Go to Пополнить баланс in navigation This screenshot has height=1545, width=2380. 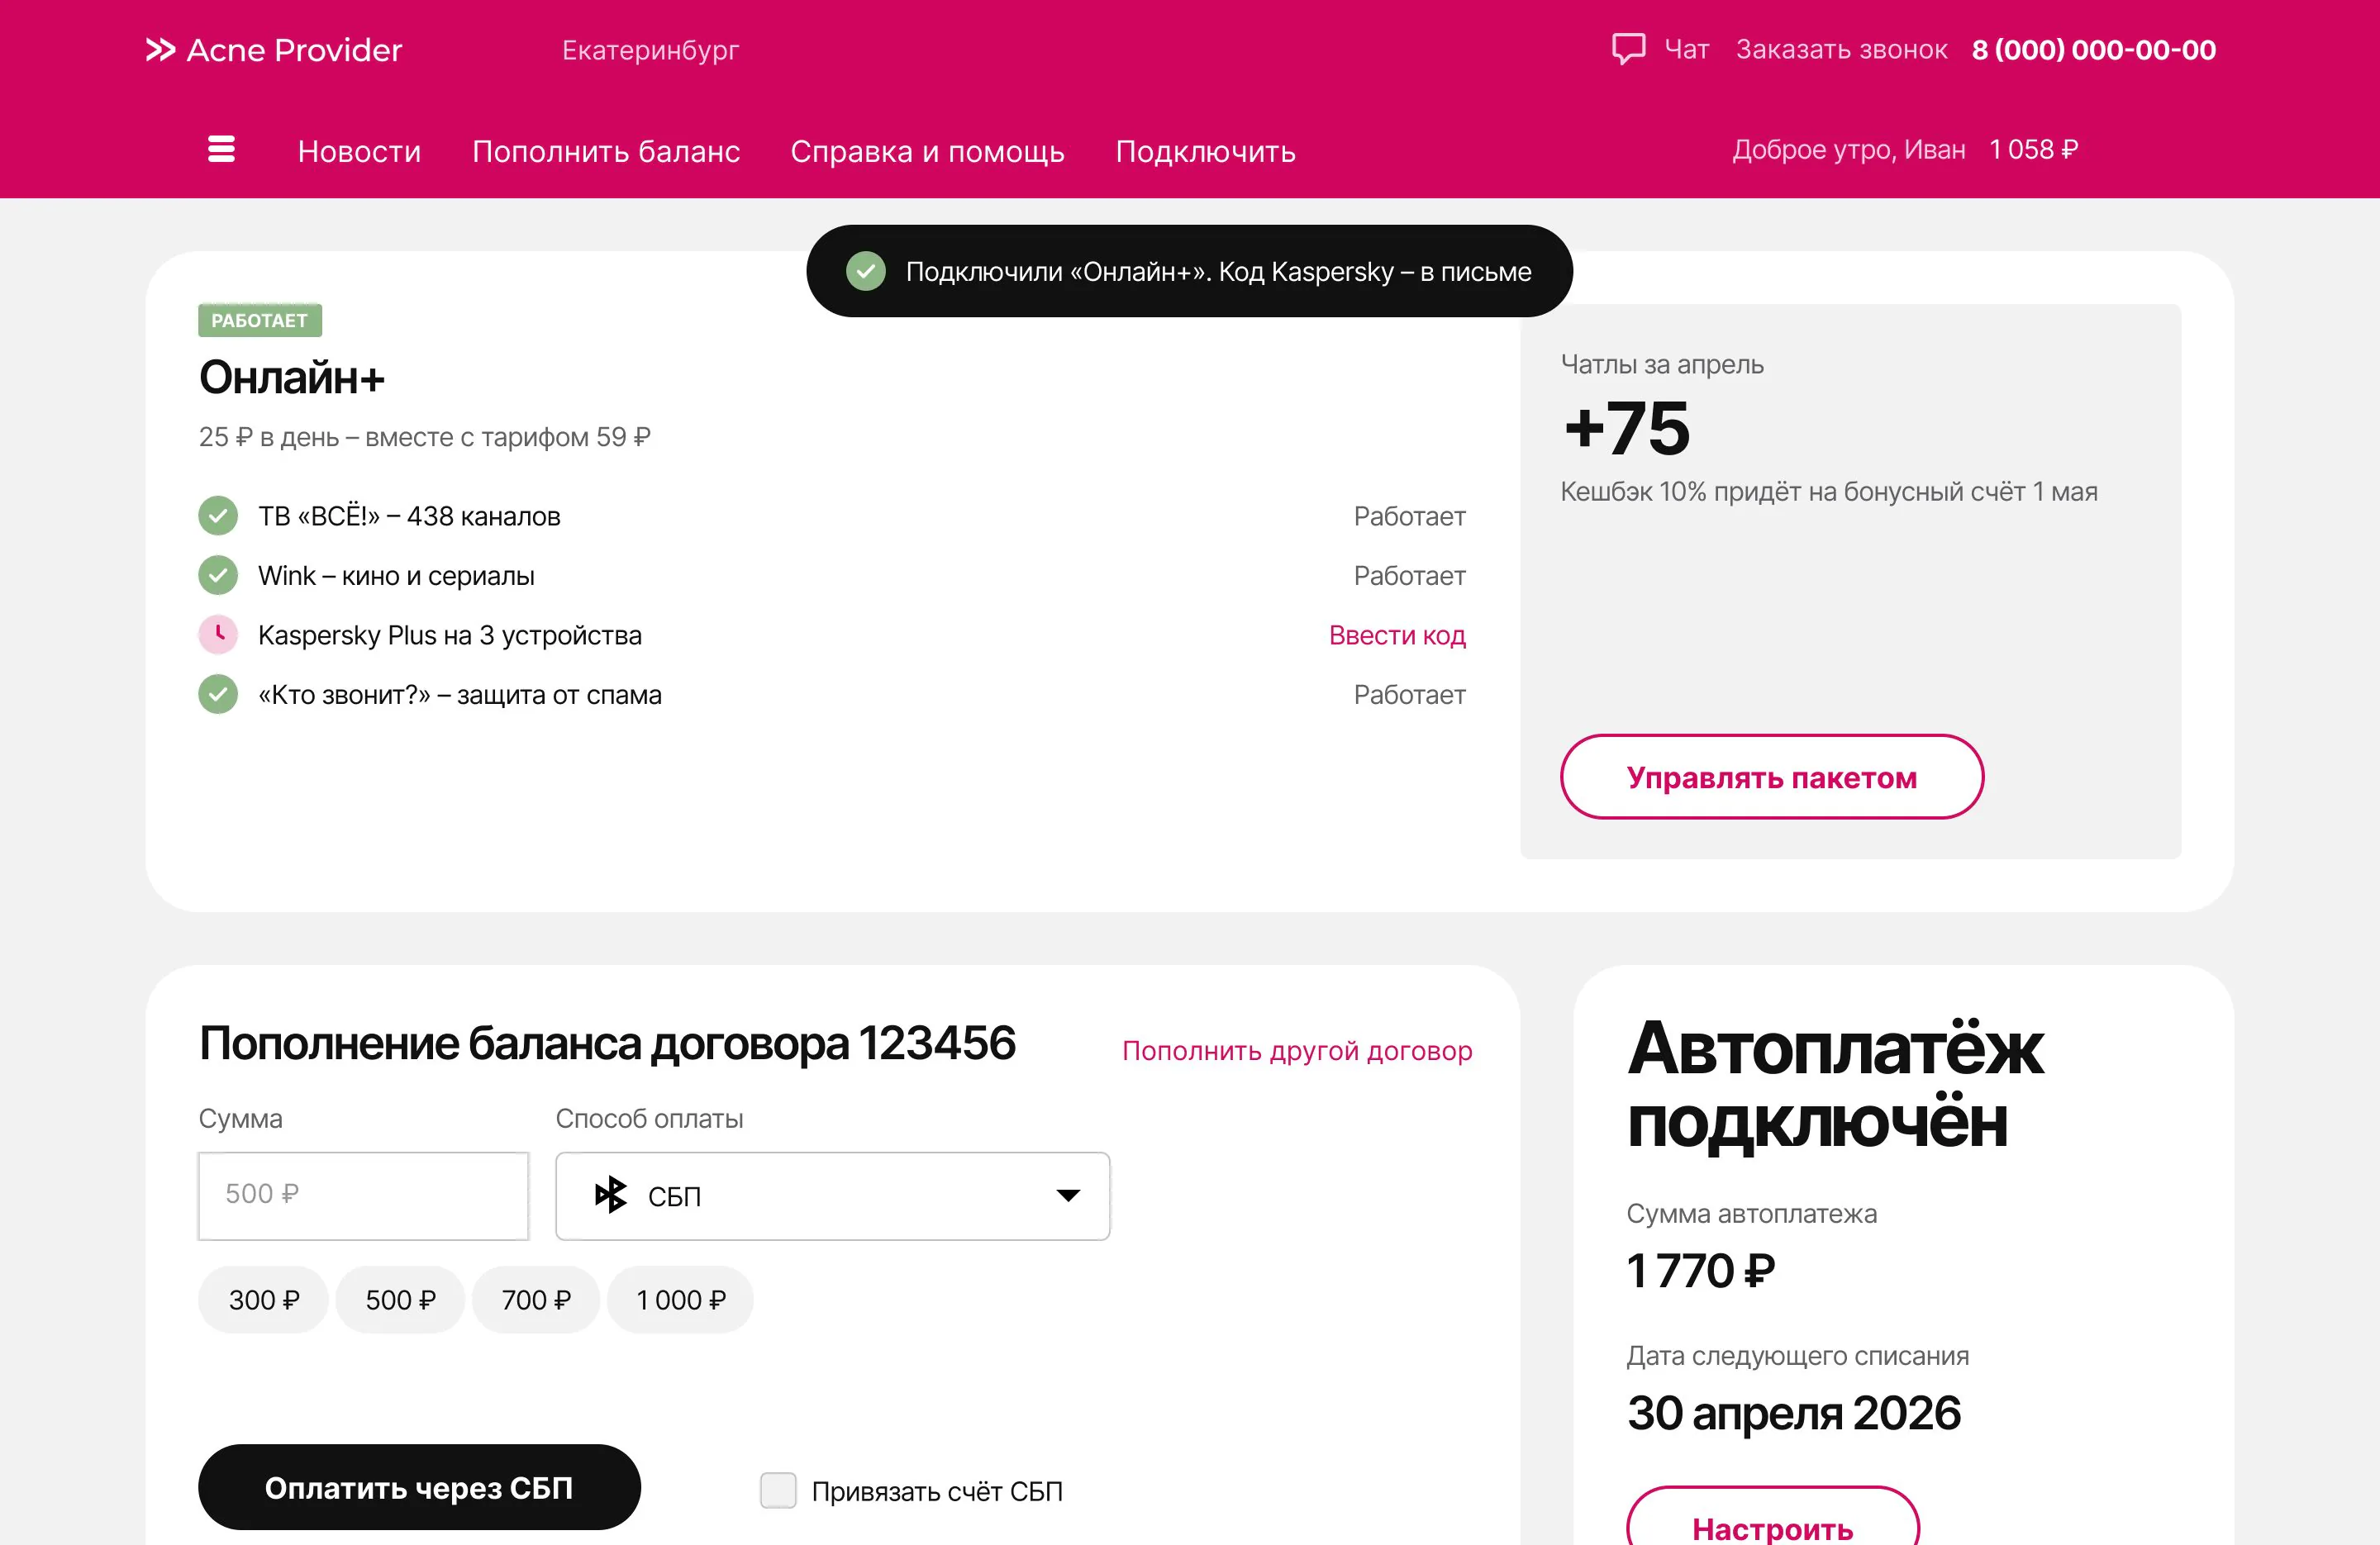tap(606, 151)
